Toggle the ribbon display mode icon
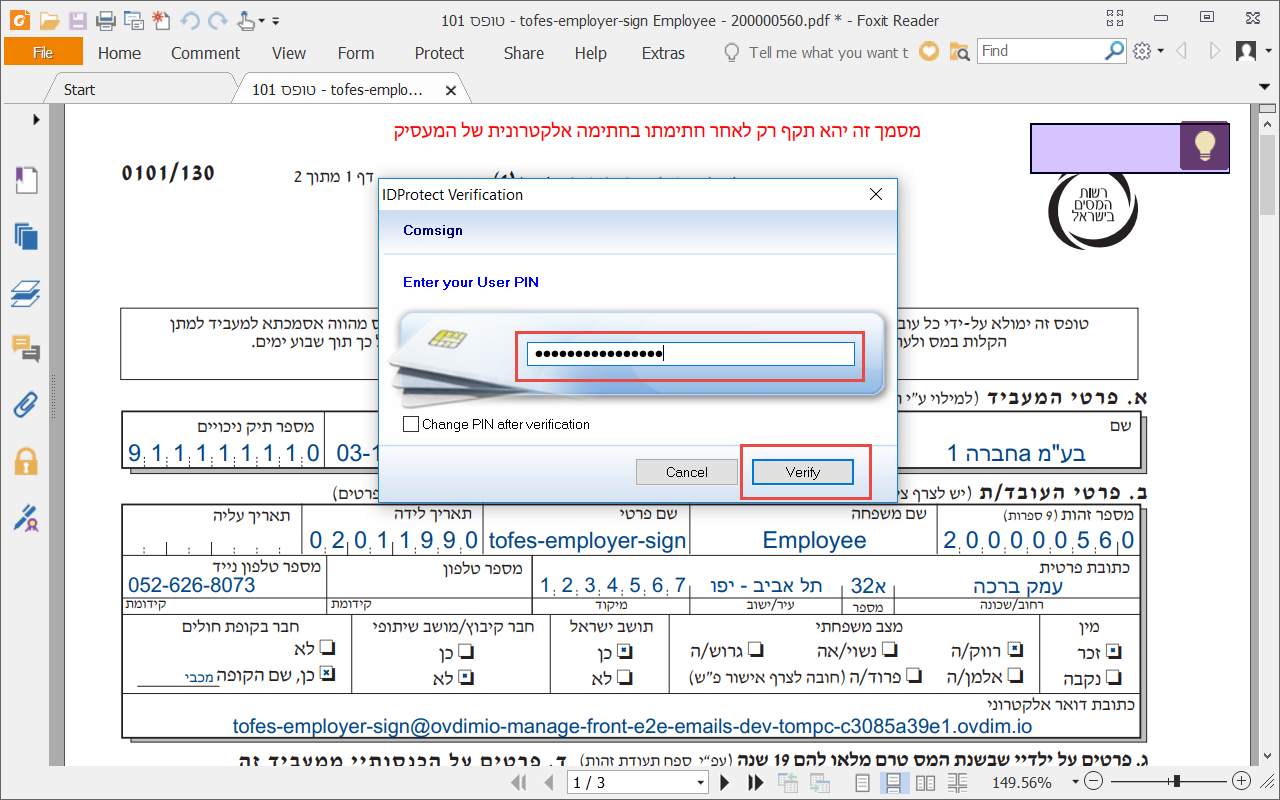Screen dimensions: 1280x800 [1116, 19]
